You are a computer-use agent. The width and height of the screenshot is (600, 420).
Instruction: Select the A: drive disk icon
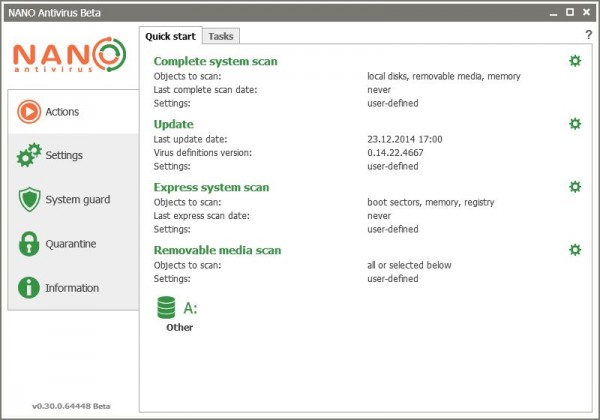(166, 308)
